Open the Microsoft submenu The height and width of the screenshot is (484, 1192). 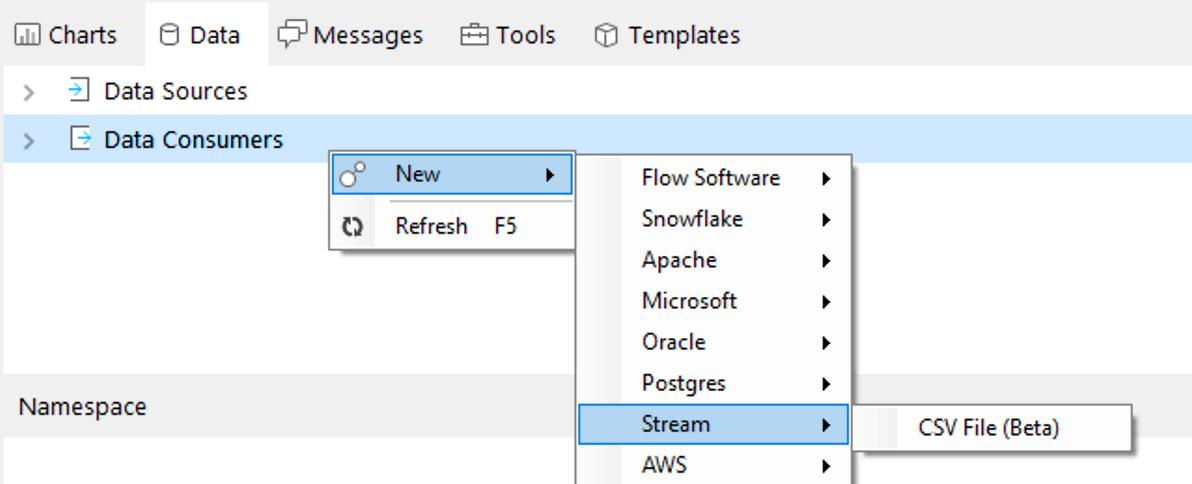click(713, 302)
